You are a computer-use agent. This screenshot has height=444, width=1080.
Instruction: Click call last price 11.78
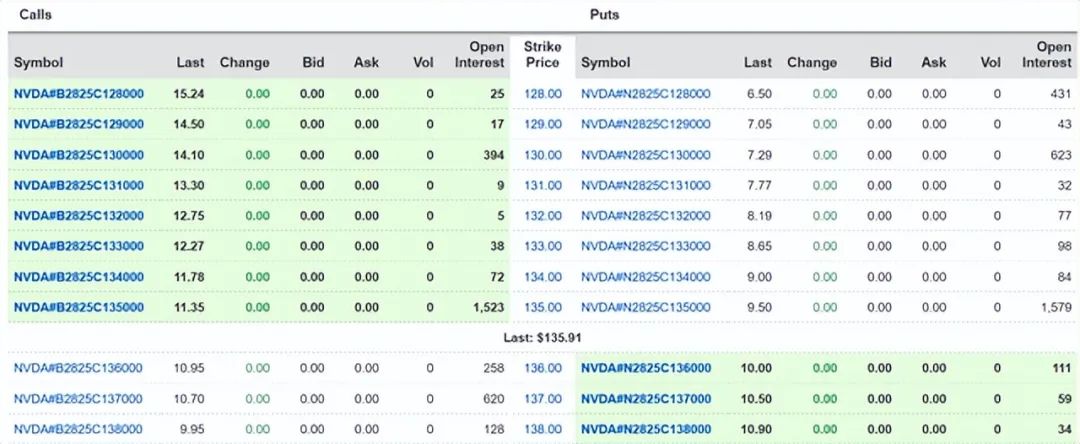pos(189,277)
